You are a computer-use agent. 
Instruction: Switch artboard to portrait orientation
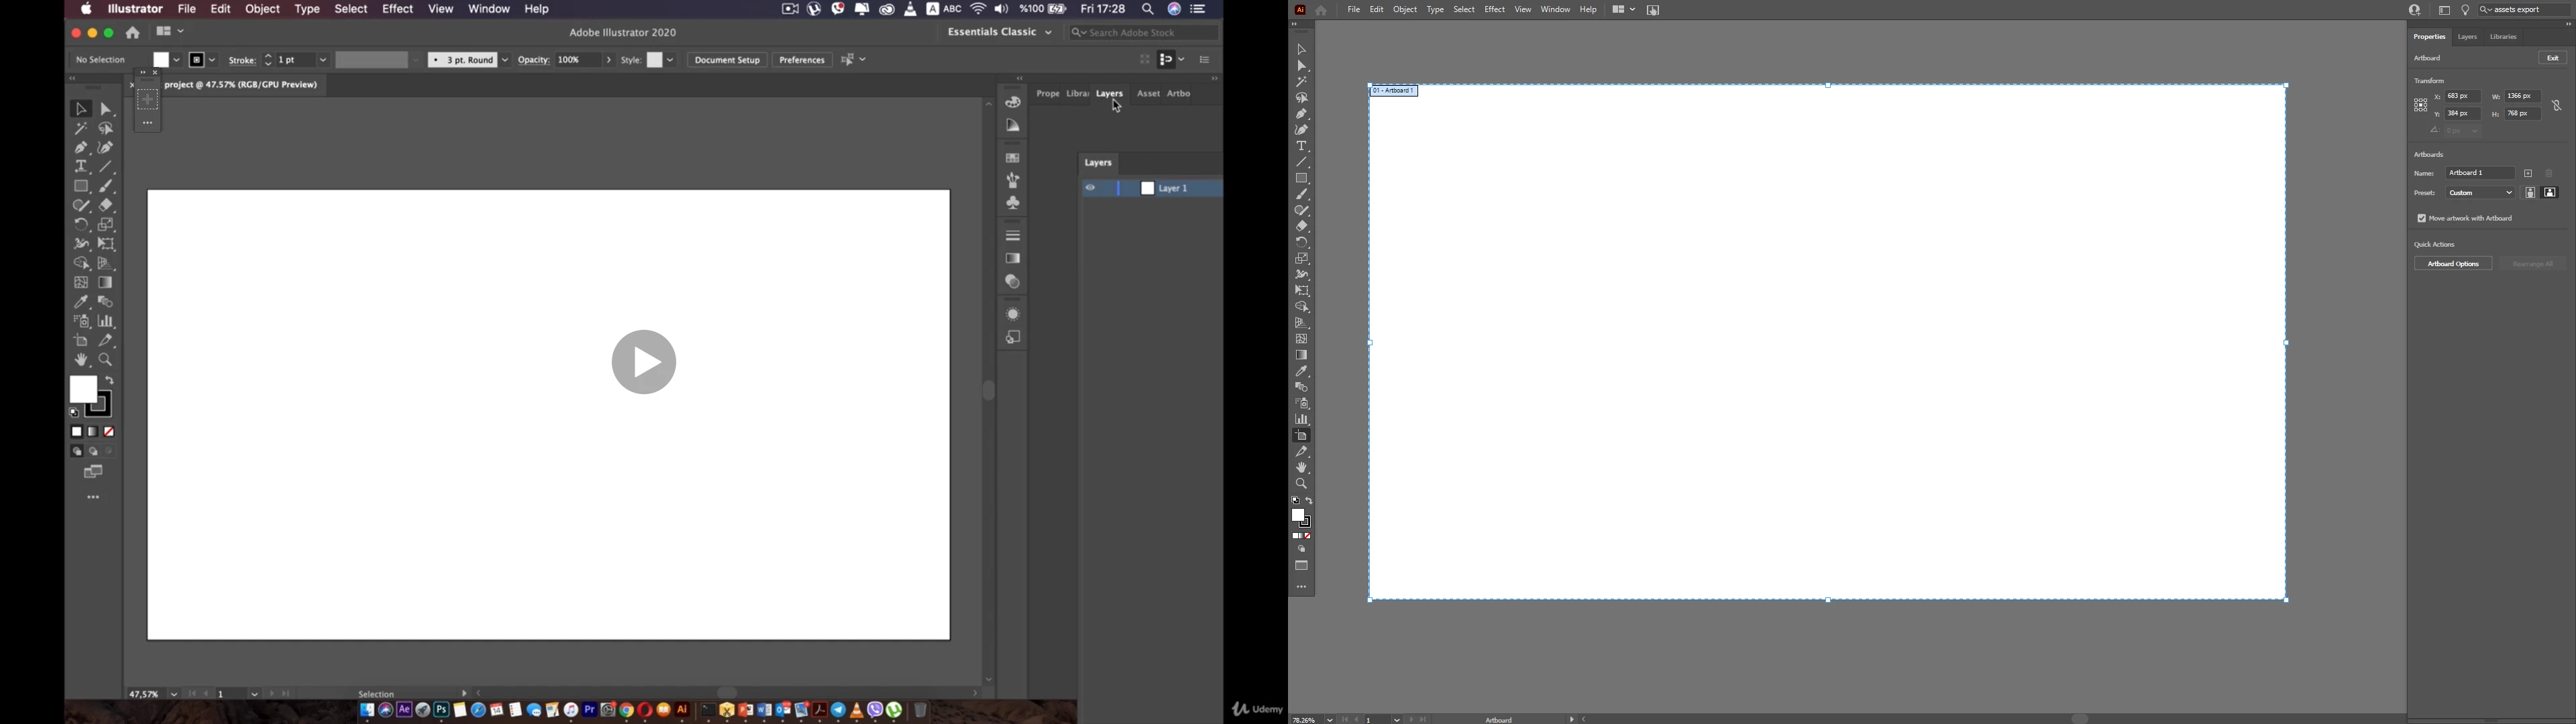[2530, 193]
